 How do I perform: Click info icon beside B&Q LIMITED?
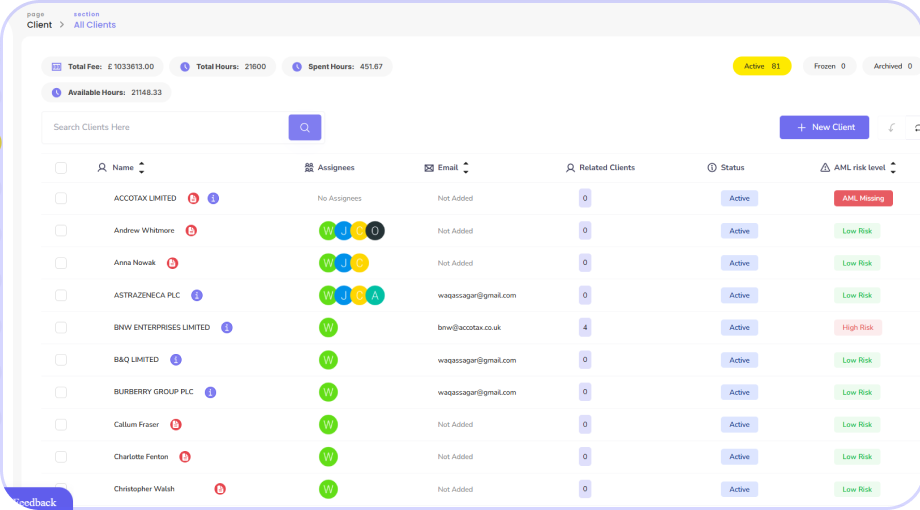click(176, 360)
